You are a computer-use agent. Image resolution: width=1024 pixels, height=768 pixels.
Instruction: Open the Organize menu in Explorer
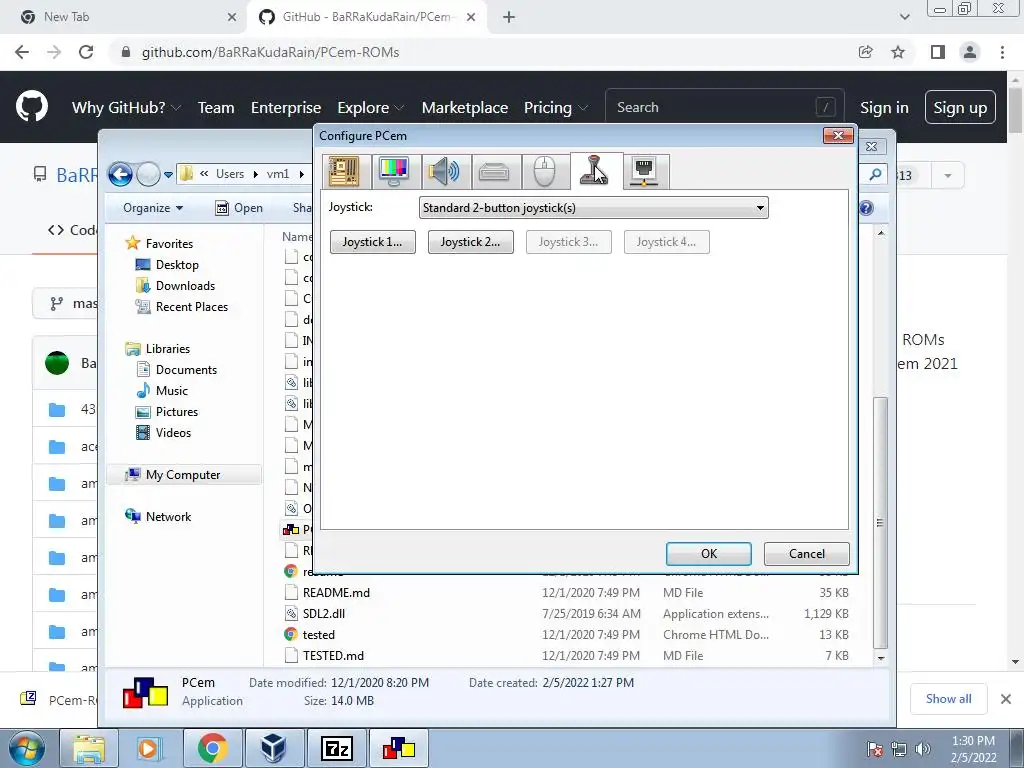153,208
